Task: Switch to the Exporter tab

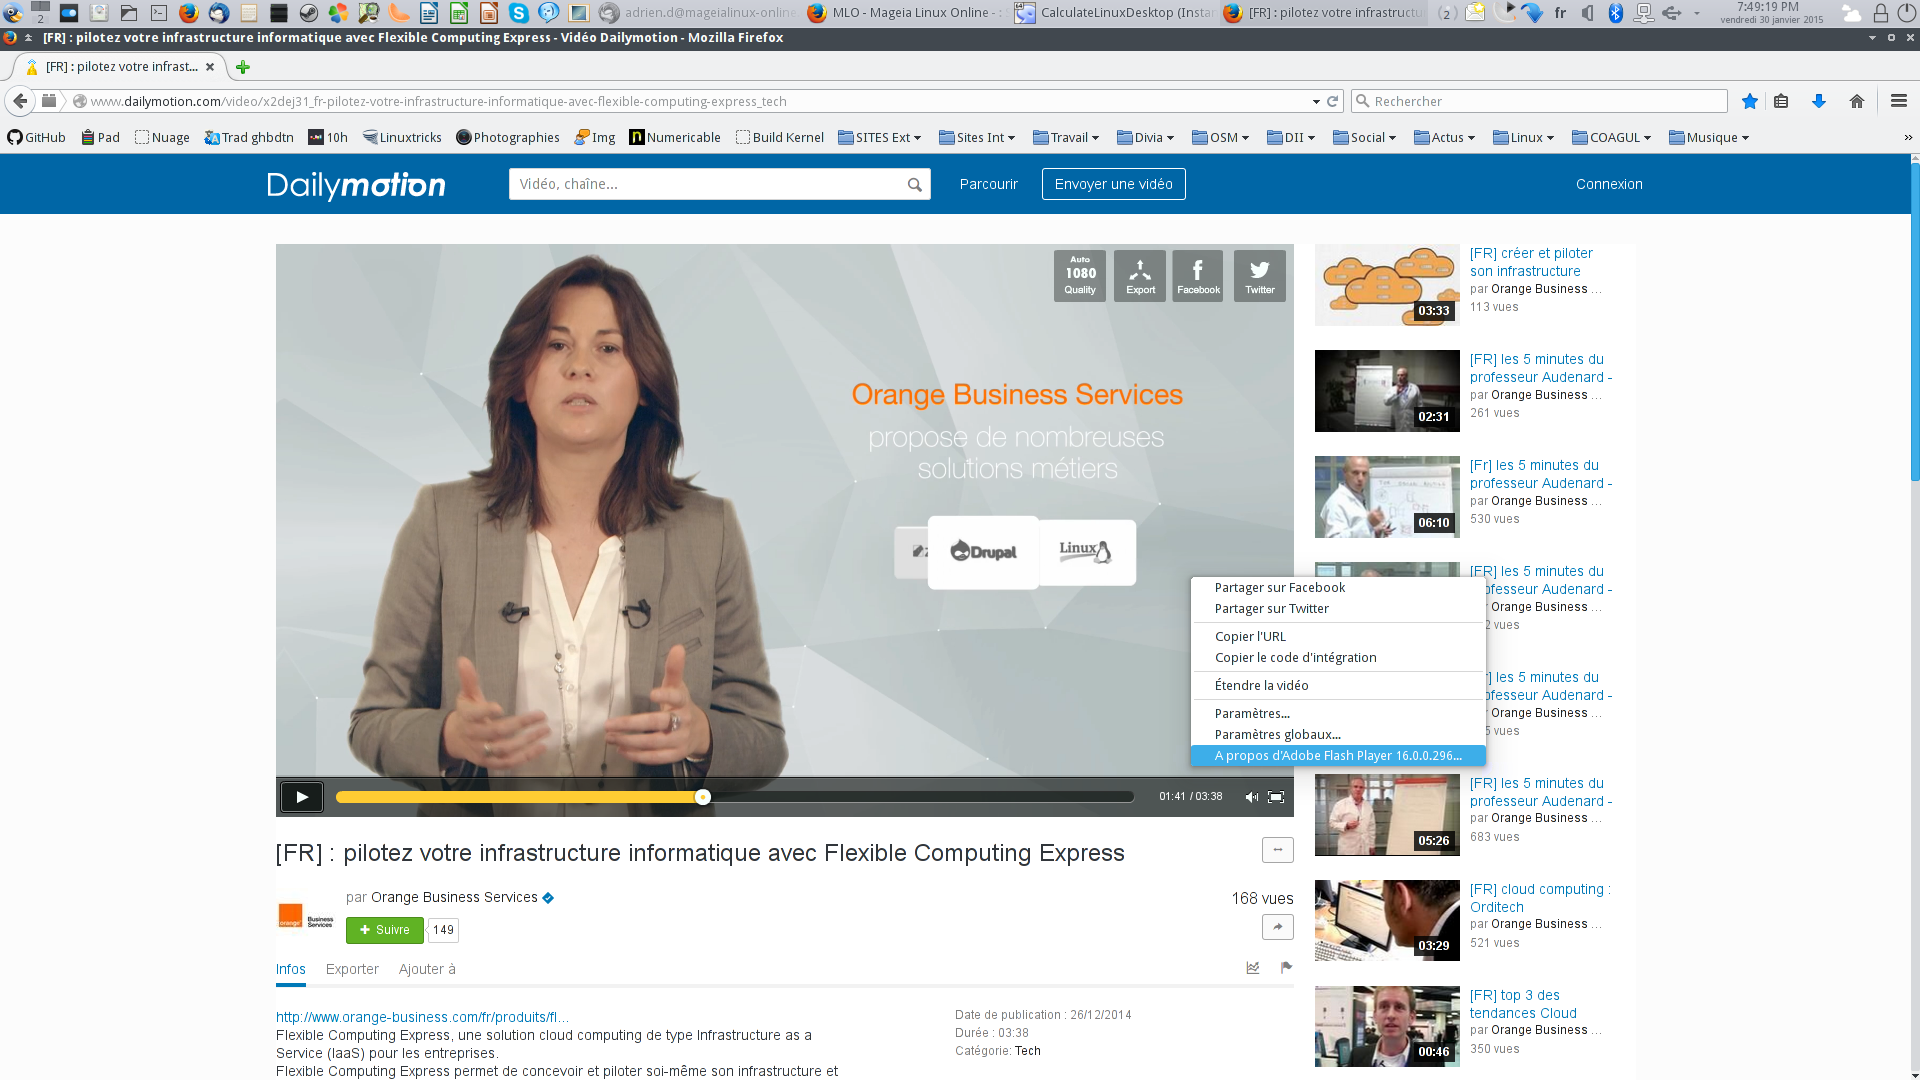Action: [x=352, y=969]
